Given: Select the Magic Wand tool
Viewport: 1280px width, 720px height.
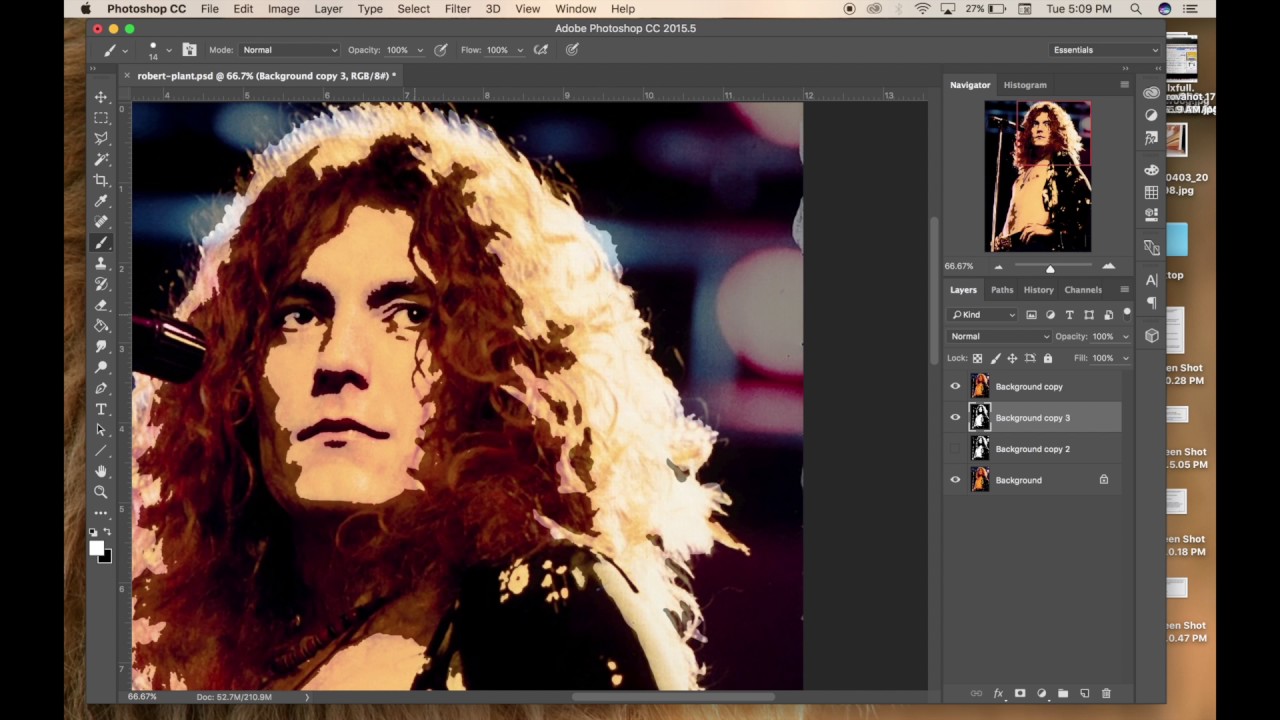Looking at the screenshot, I should pyautogui.click(x=101, y=159).
